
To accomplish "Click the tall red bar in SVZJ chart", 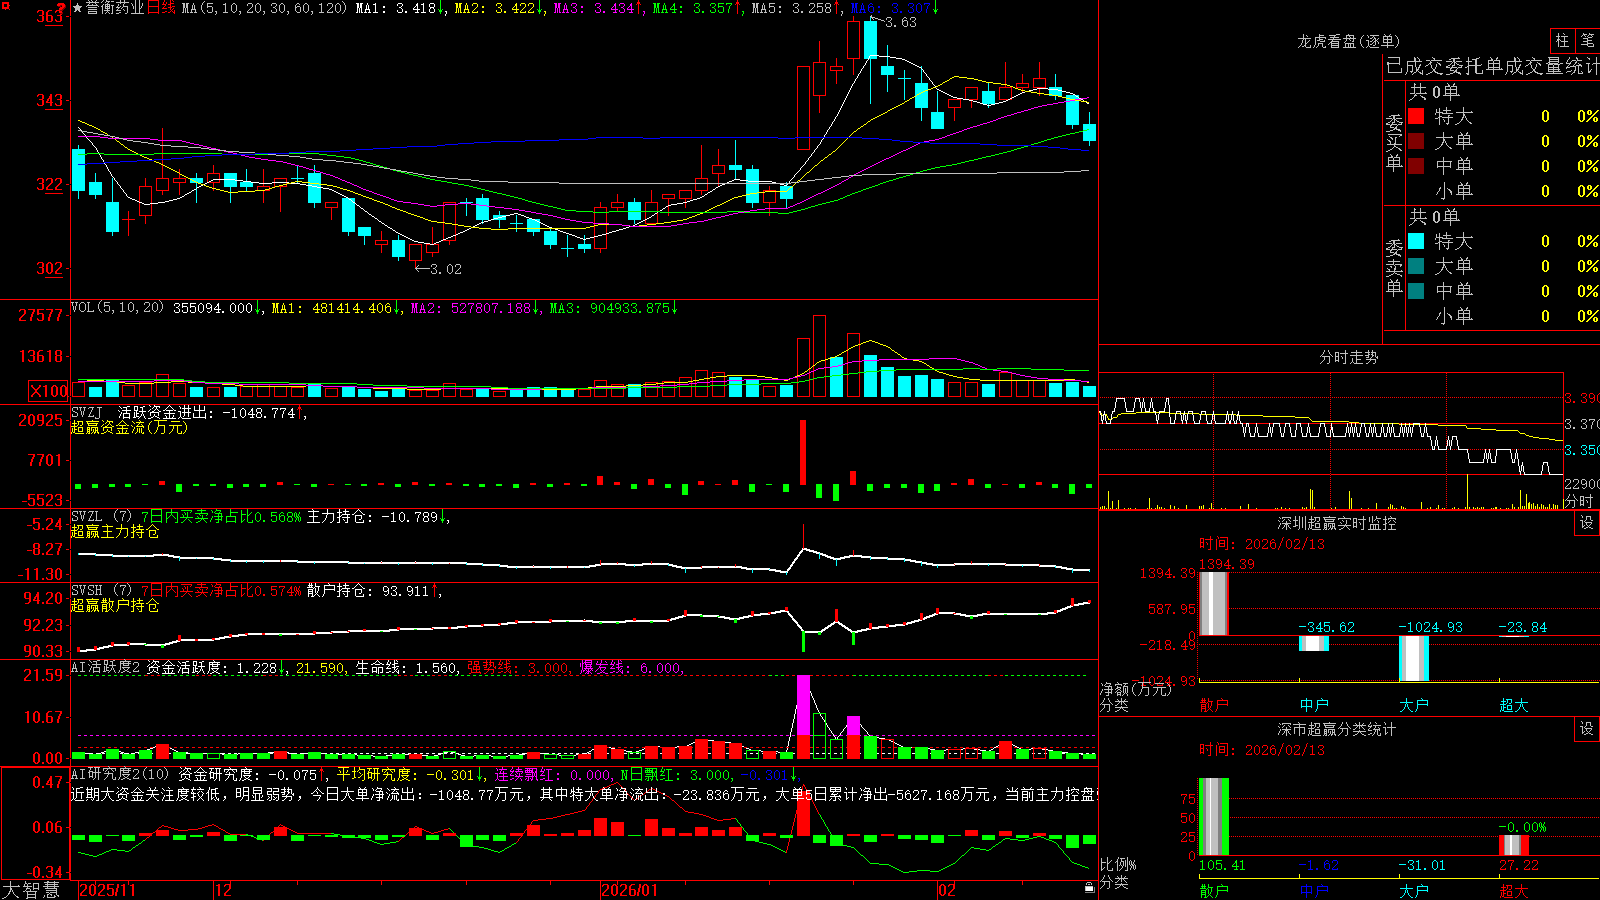I will (802, 453).
